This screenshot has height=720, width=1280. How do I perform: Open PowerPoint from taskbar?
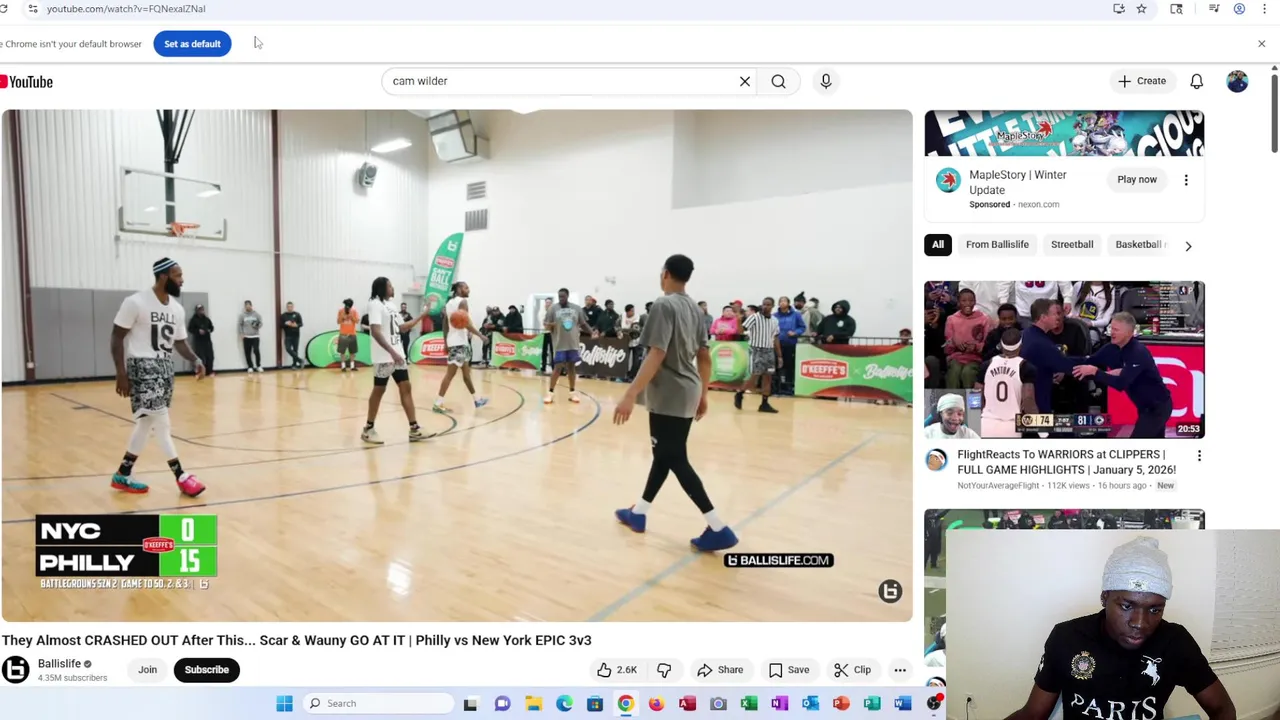click(x=841, y=704)
